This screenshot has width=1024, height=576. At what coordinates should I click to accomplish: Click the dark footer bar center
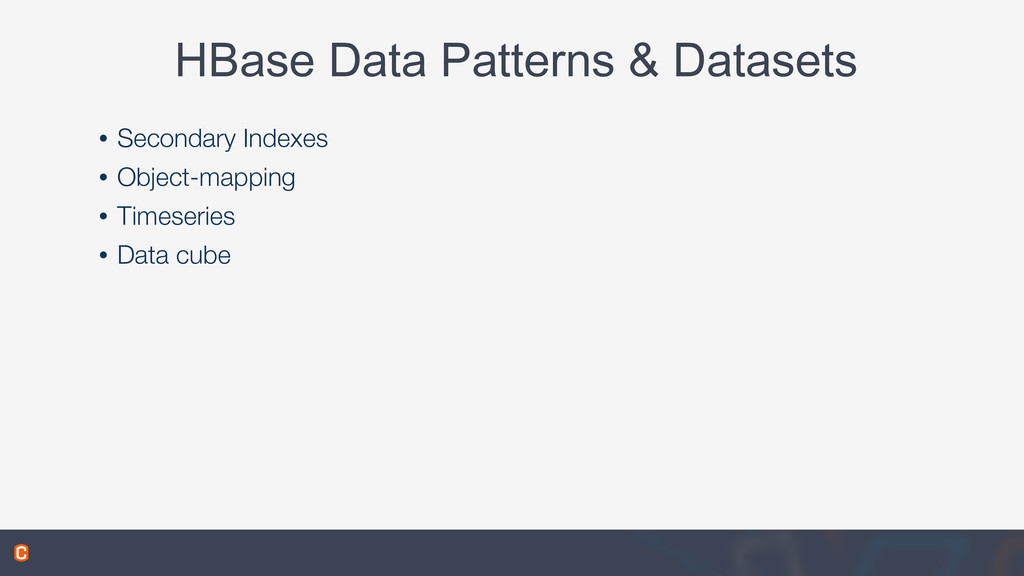(512, 552)
